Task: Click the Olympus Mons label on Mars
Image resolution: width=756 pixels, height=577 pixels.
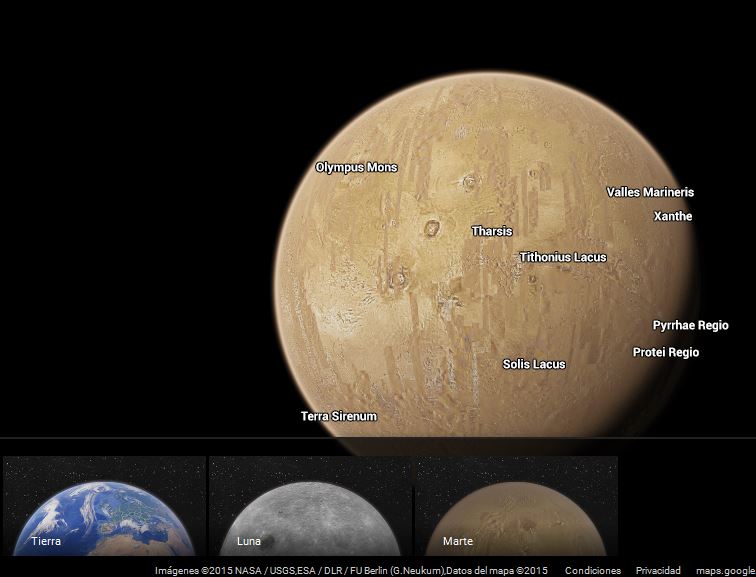Action: (356, 167)
